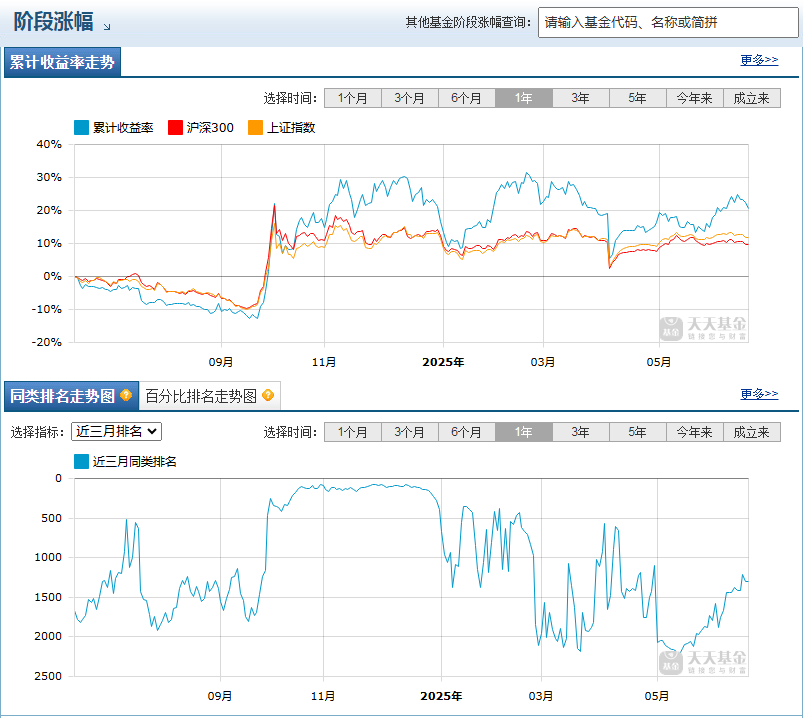
Task: Click the 近三月同类排名 legend label
Action: (x=135, y=461)
